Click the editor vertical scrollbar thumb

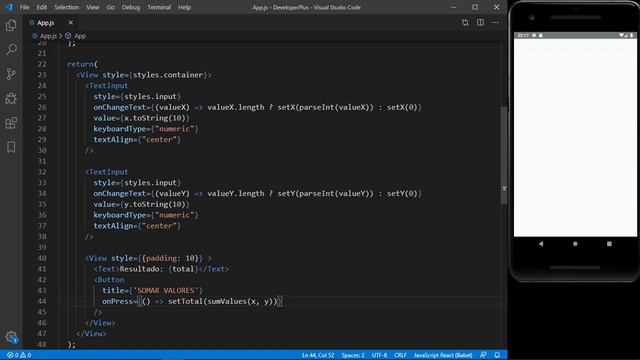click(x=504, y=155)
